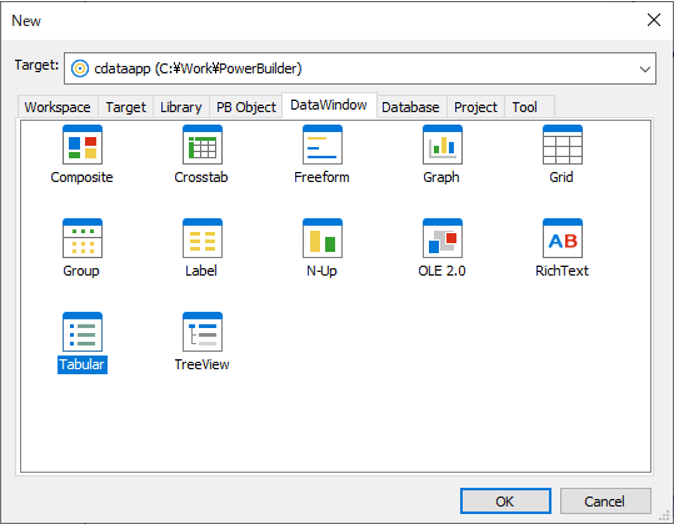Select the Grid DataWindow icon
Image resolution: width=674 pixels, height=524 pixels.
(562, 146)
